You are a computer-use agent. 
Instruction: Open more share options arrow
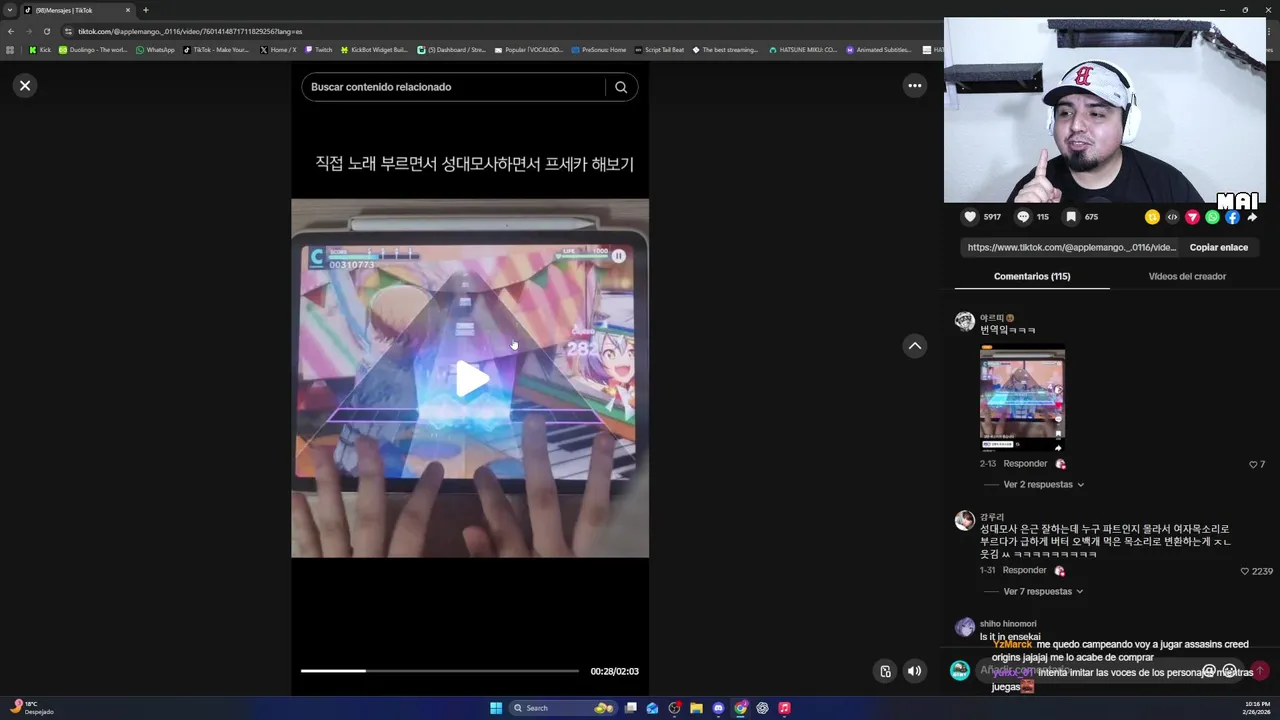(x=1252, y=217)
